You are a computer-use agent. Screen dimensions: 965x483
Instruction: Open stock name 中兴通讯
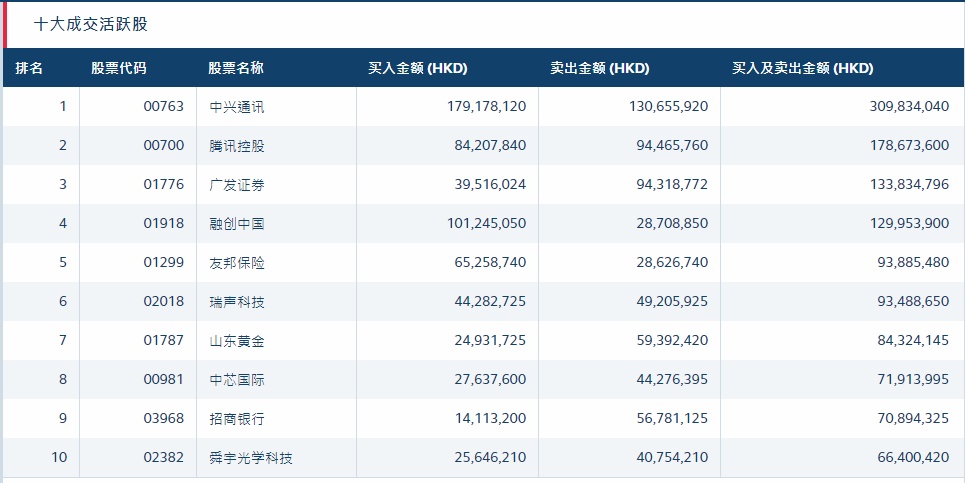[237, 107]
